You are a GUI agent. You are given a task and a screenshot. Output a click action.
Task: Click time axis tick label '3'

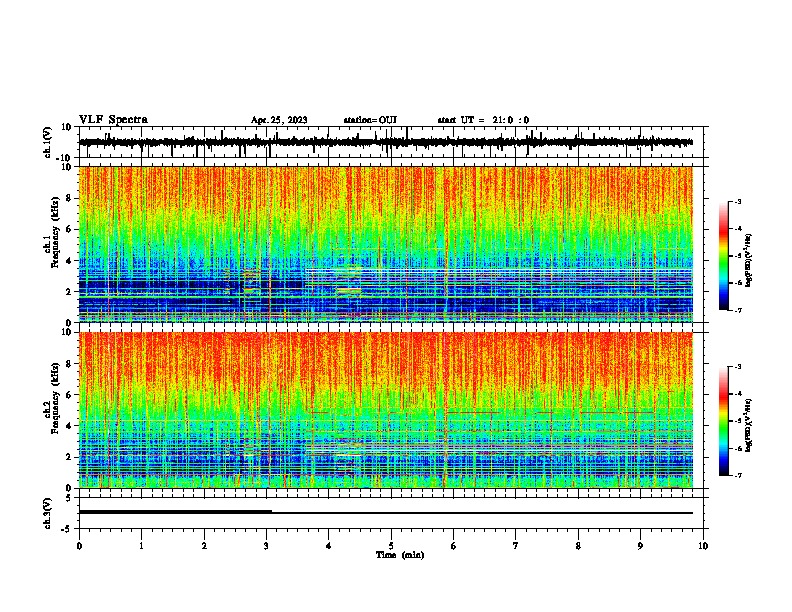point(266,546)
